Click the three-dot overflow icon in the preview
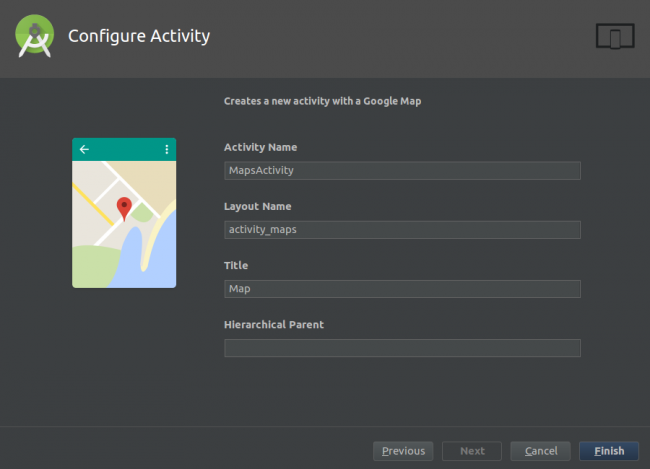The image size is (650, 469). tap(167, 149)
